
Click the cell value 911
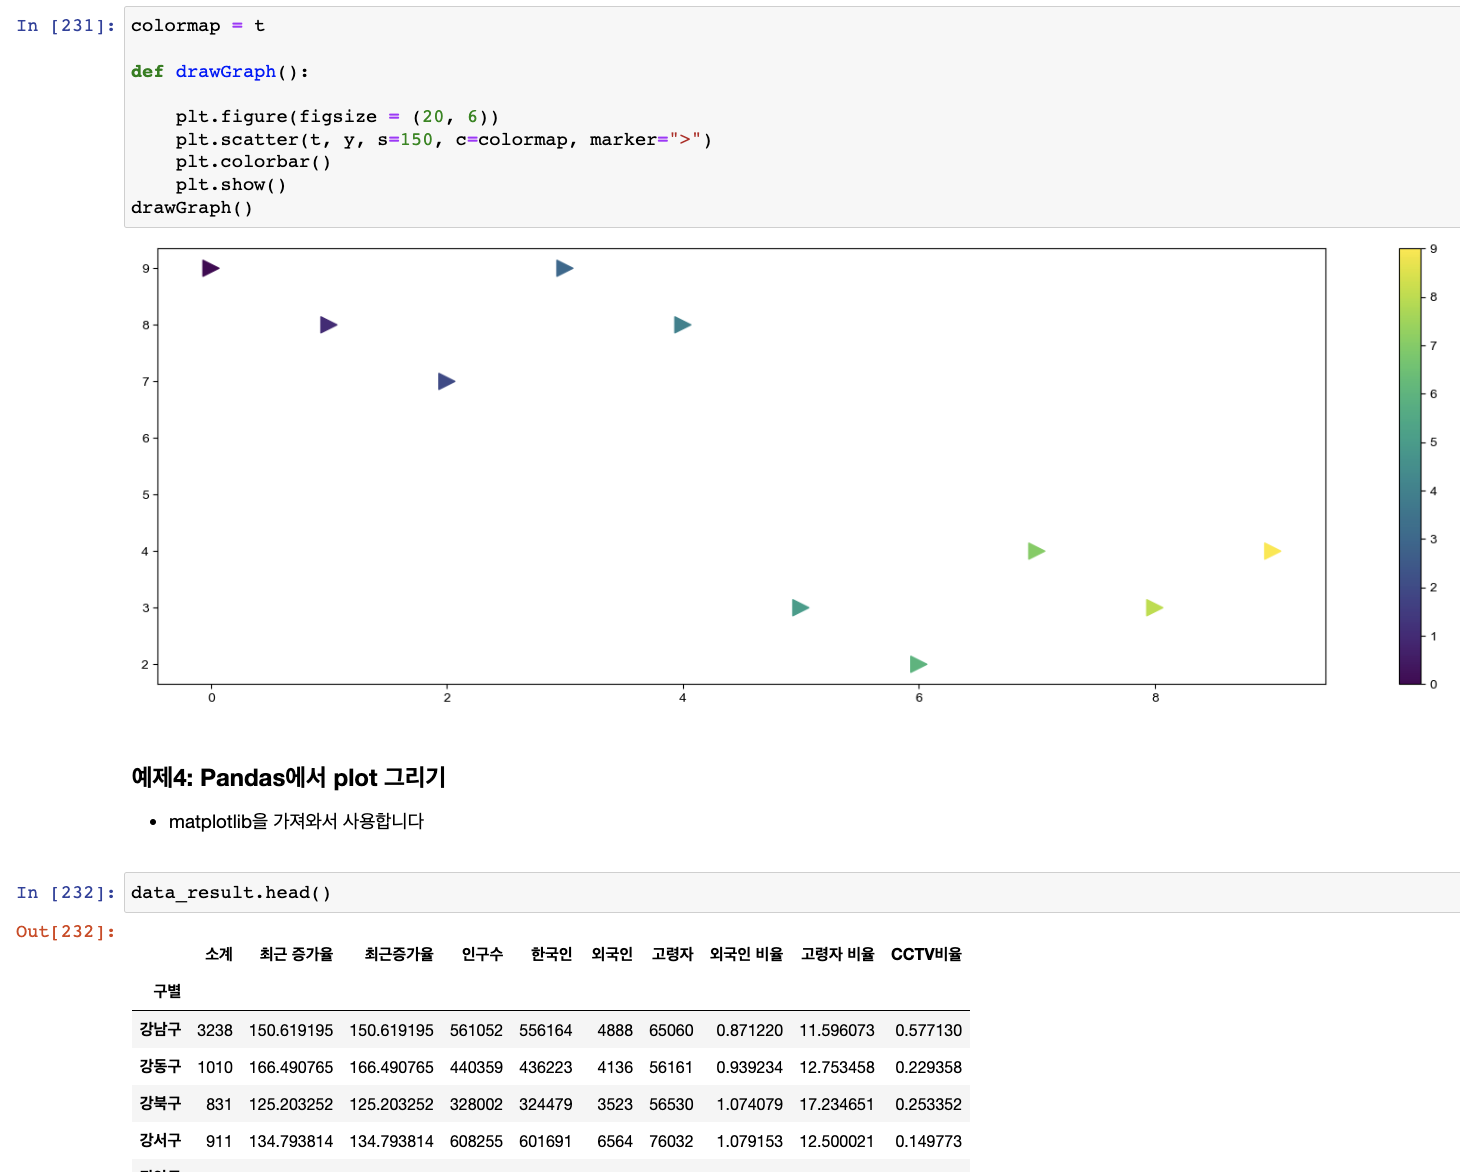(x=219, y=1141)
